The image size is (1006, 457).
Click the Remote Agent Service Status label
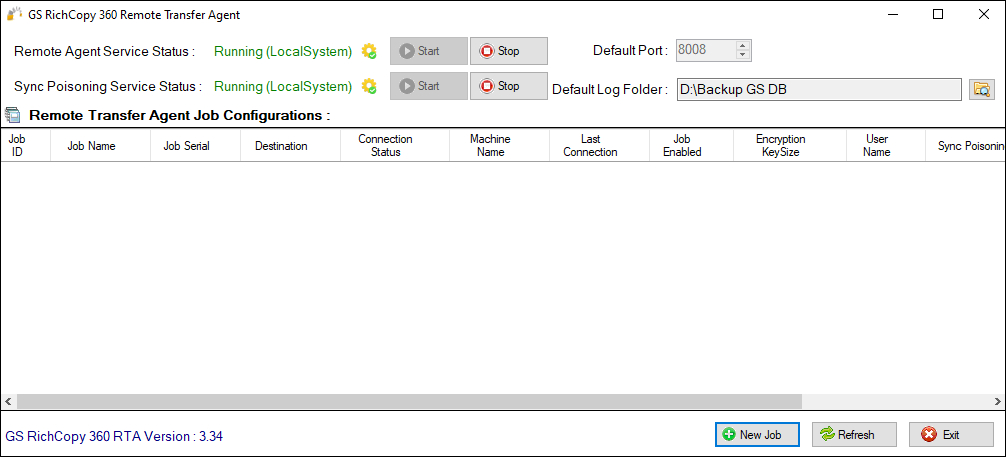[x=105, y=52]
